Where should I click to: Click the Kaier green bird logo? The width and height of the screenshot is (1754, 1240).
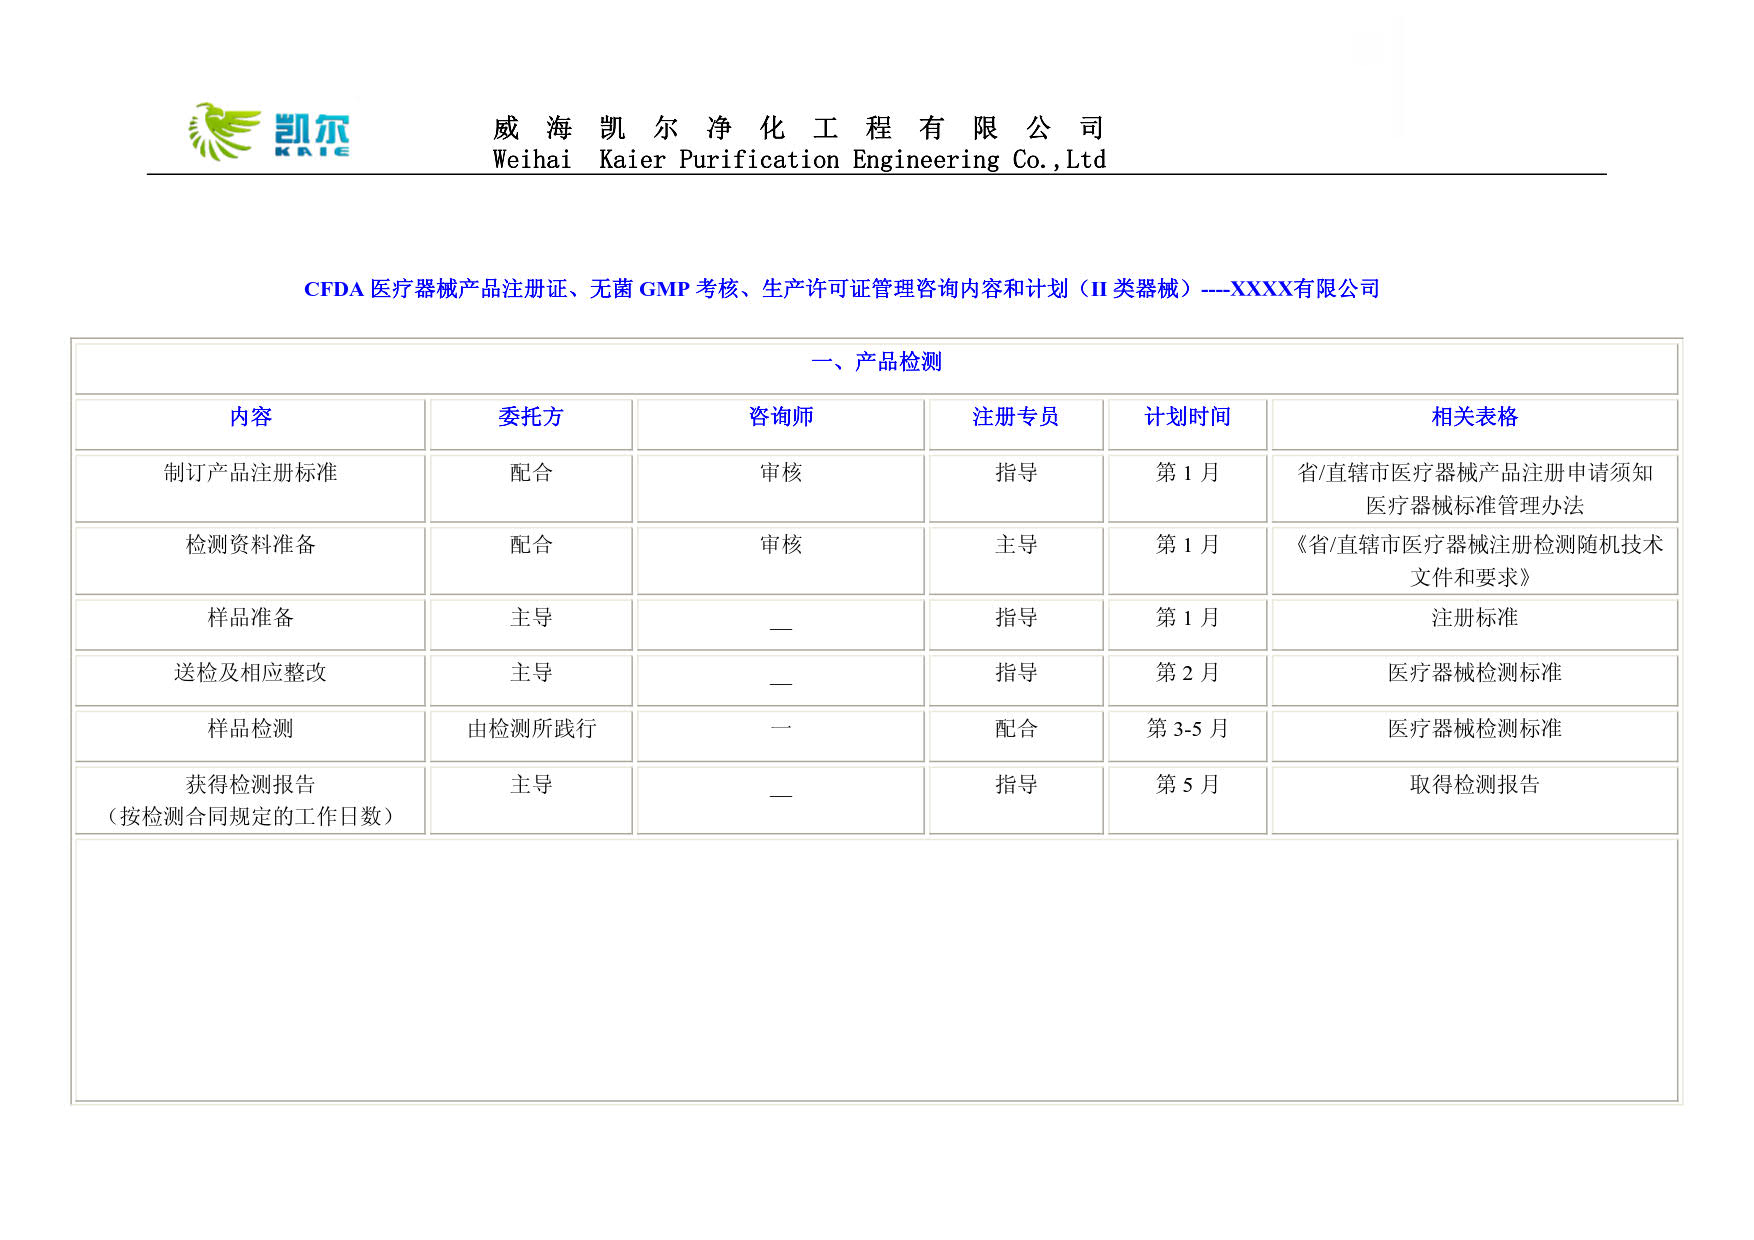pos(225,132)
